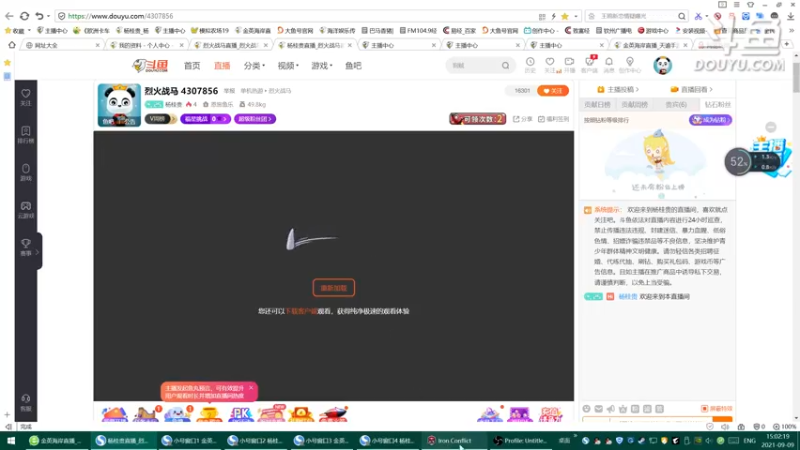Click the 开播 camera icon
Viewport: 800px width, 450px height.
pos(569,65)
